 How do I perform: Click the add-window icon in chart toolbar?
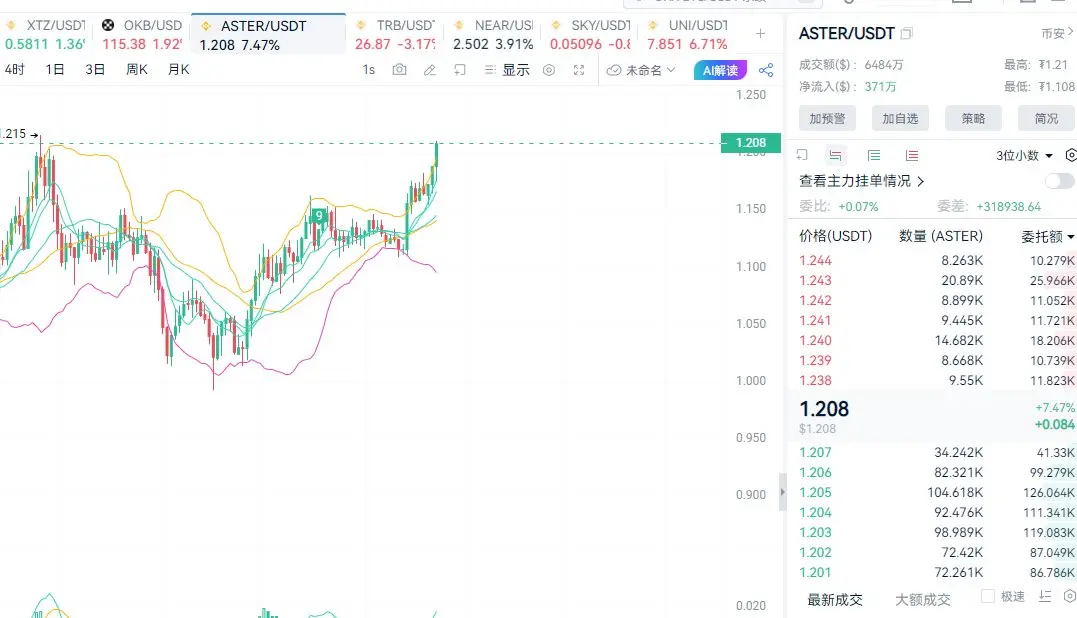[x=460, y=69]
